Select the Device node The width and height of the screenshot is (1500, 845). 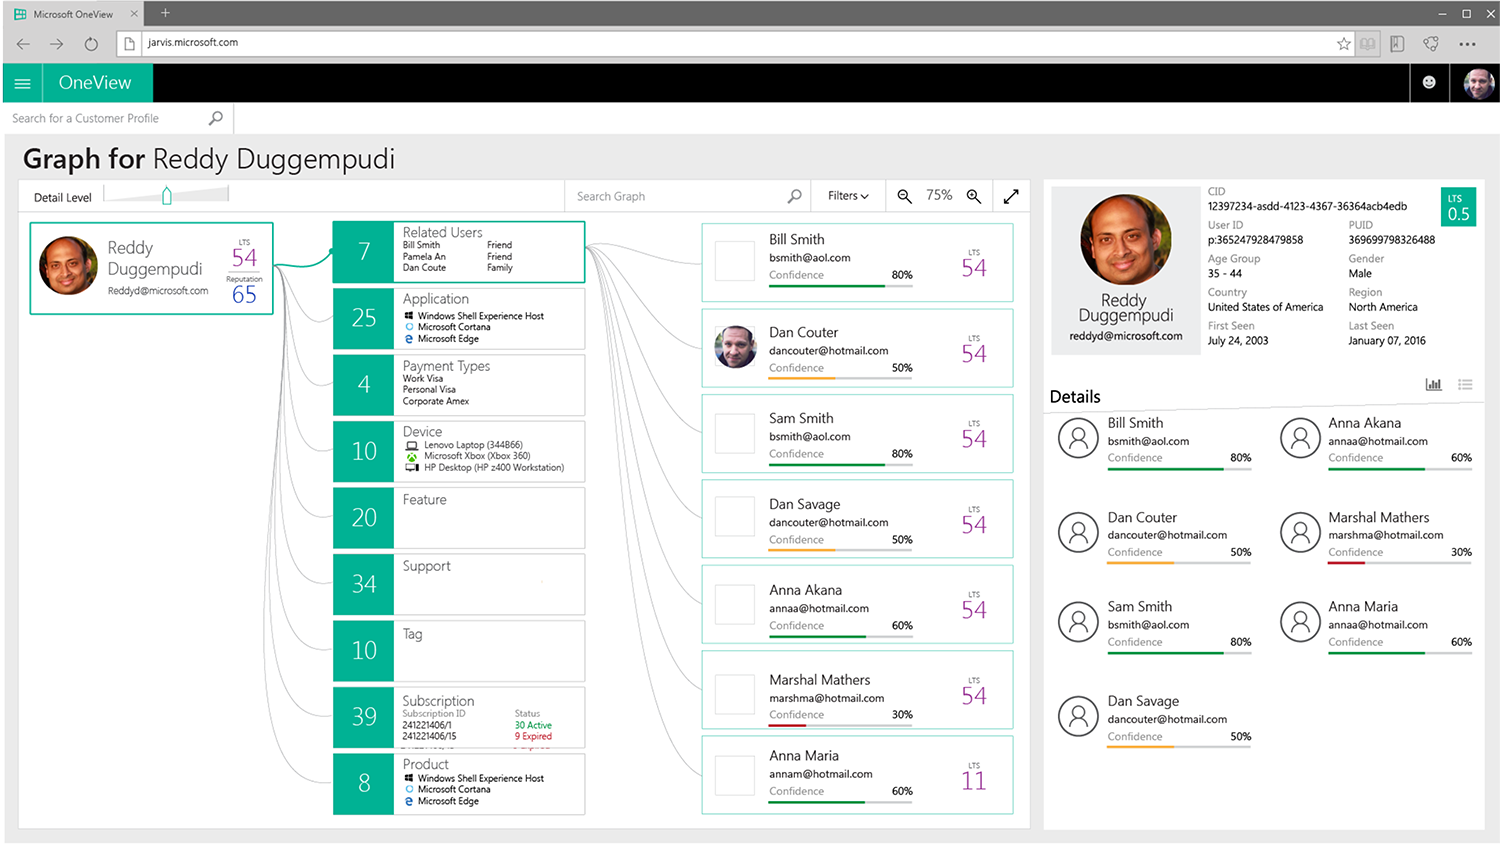tap(459, 451)
